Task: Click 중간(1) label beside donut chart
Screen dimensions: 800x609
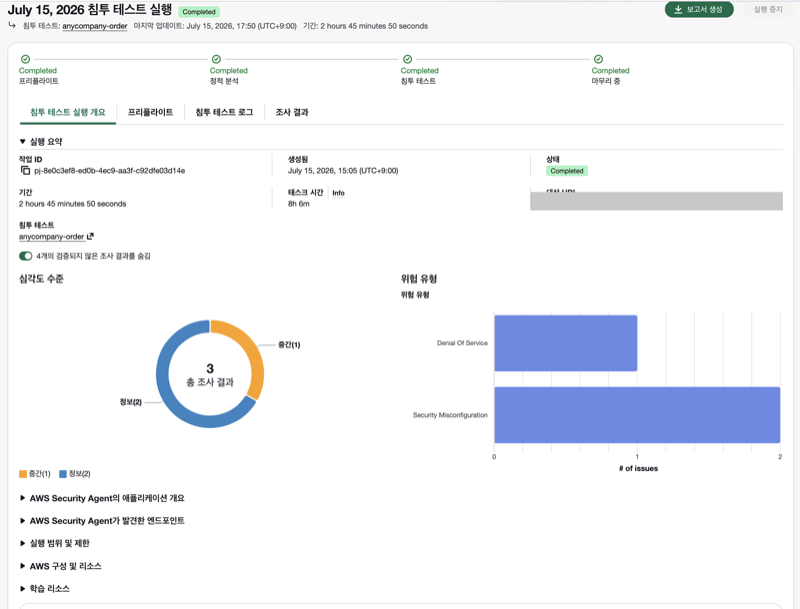Action: coord(289,345)
